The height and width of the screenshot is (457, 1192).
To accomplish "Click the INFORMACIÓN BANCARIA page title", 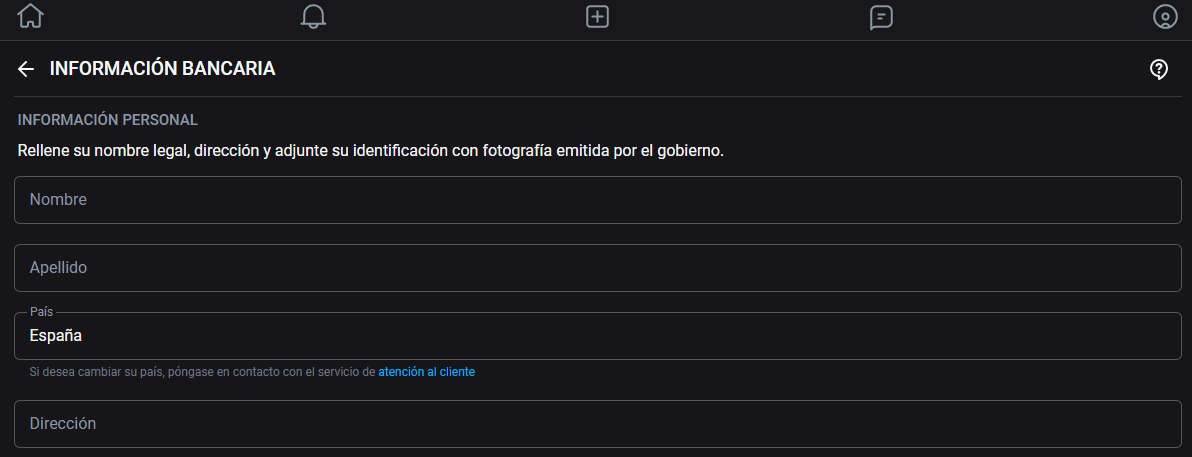I will point(162,69).
